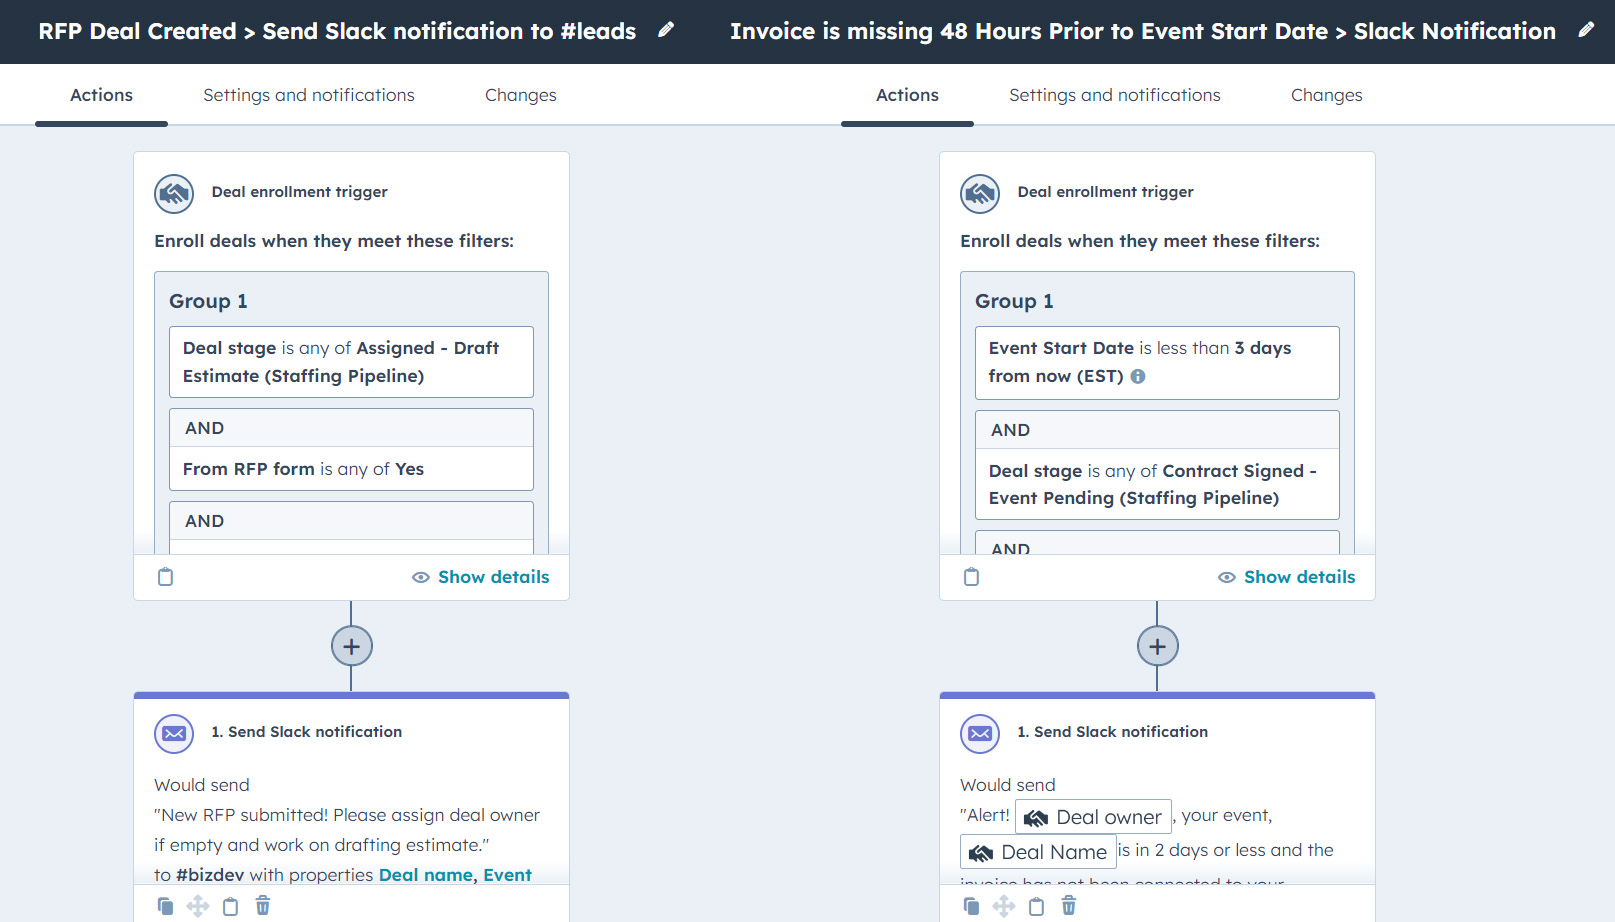The width and height of the screenshot is (1615, 922).
Task: Click info icon next to from now (EST)
Action: (x=1138, y=377)
